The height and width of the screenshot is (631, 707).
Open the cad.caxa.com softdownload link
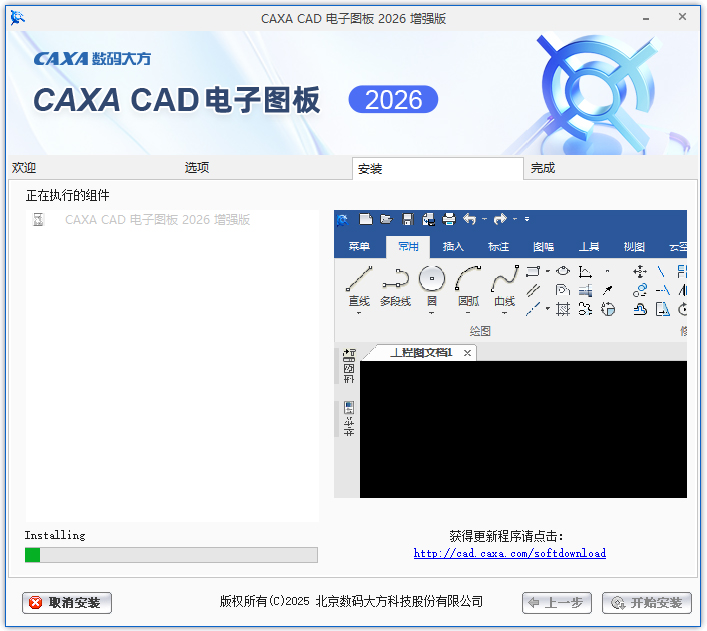tap(510, 553)
